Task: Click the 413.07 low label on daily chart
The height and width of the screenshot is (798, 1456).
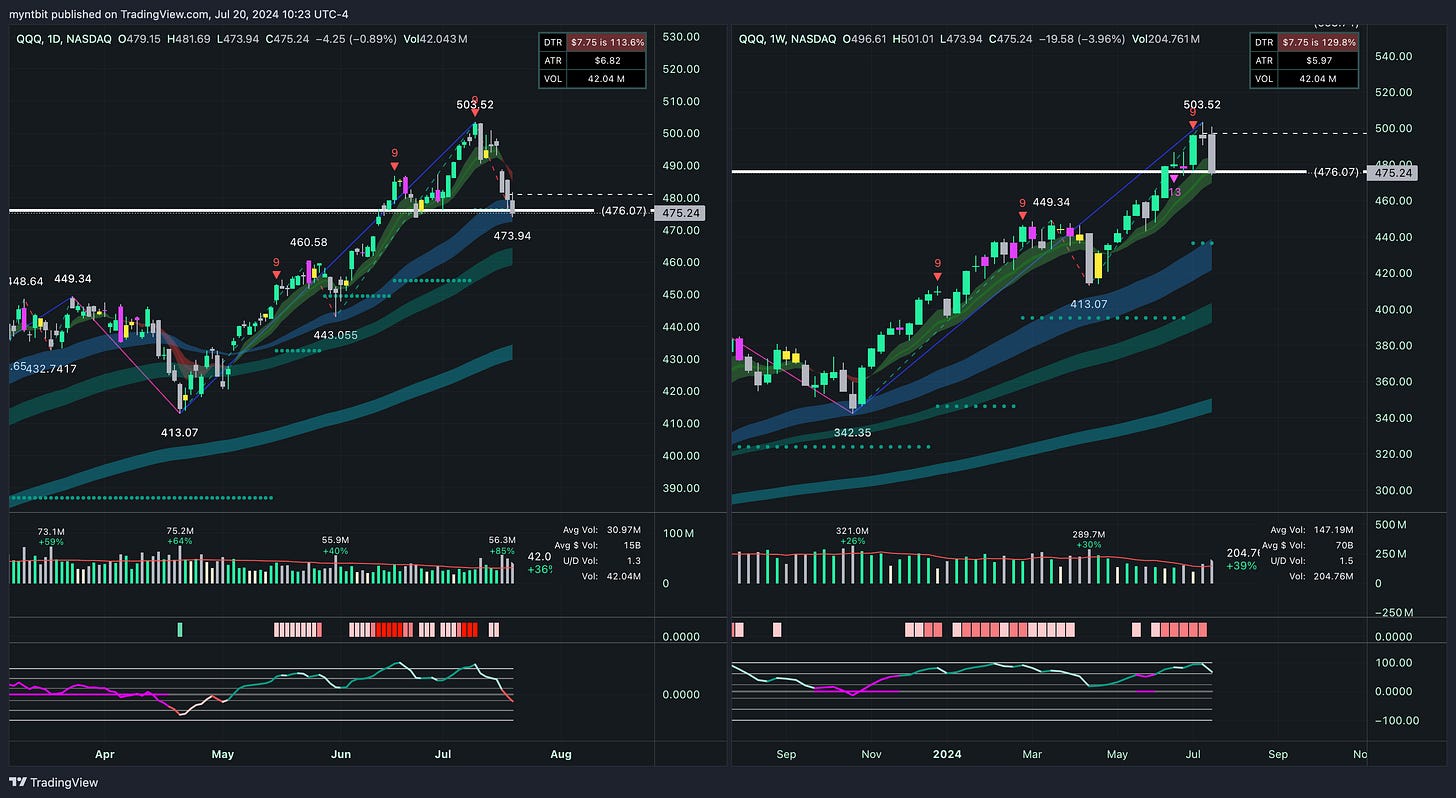Action: tap(180, 432)
